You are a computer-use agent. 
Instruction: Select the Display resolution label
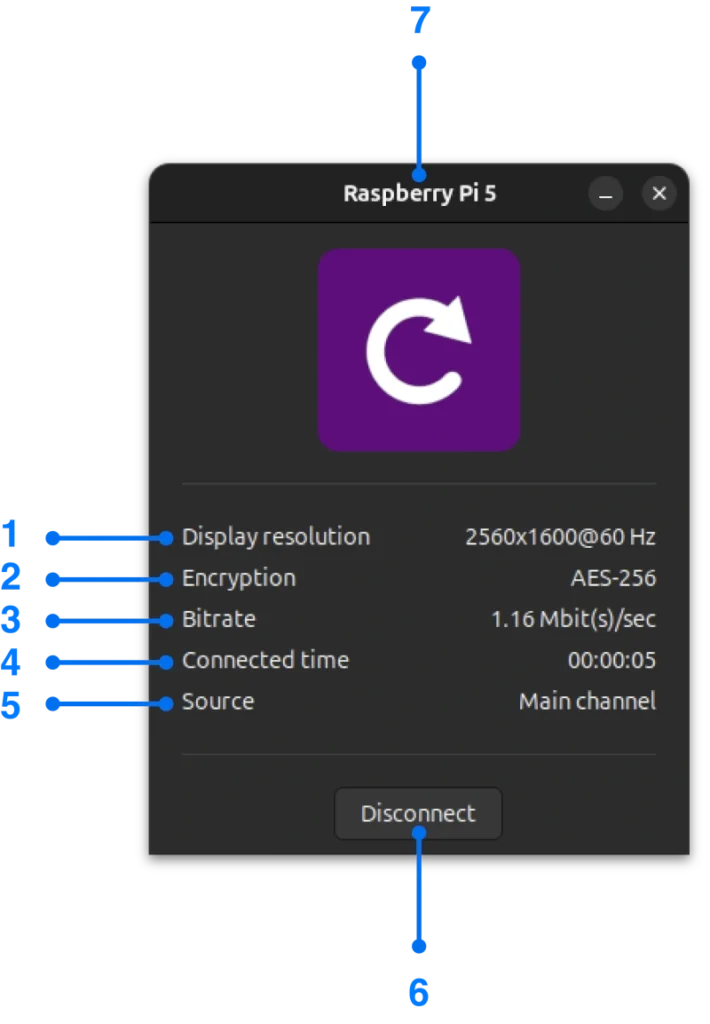[276, 537]
